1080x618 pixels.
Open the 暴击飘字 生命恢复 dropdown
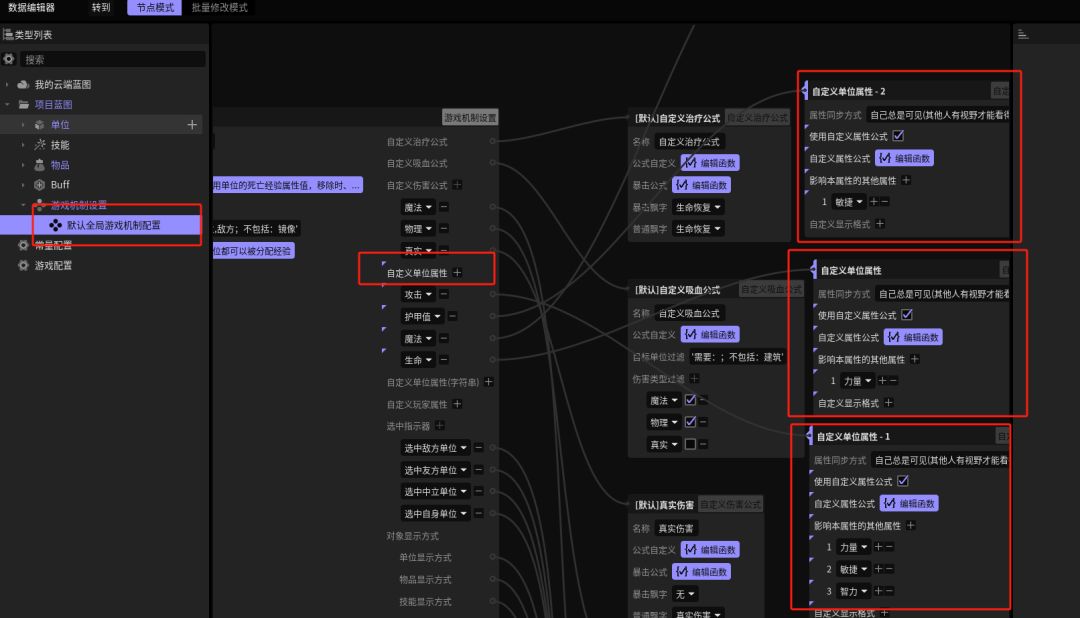[x=697, y=207]
